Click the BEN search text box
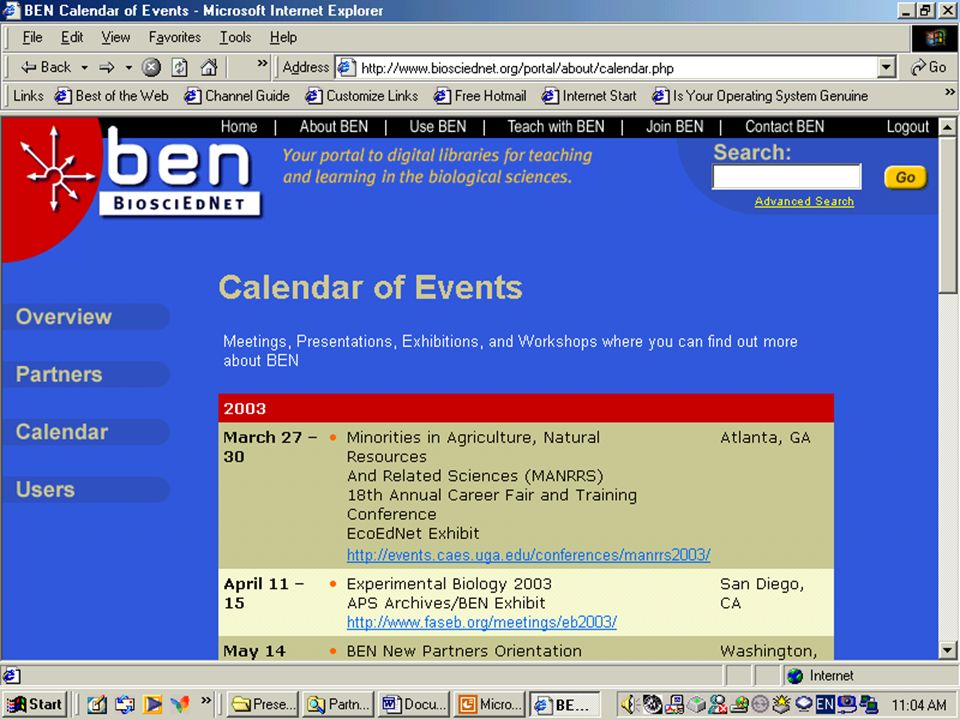 (x=787, y=177)
